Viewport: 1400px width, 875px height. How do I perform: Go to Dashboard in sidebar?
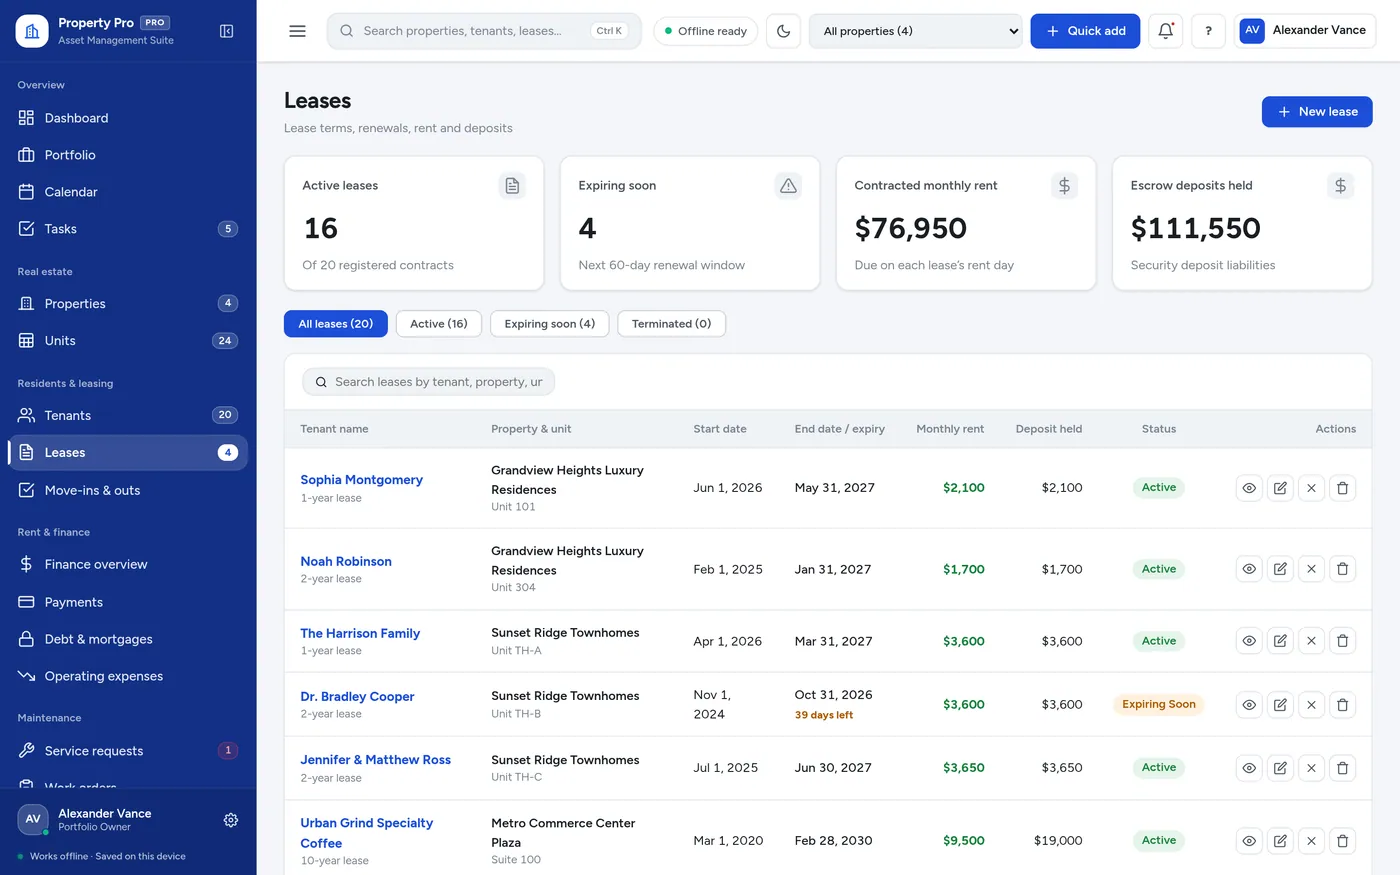point(128,118)
